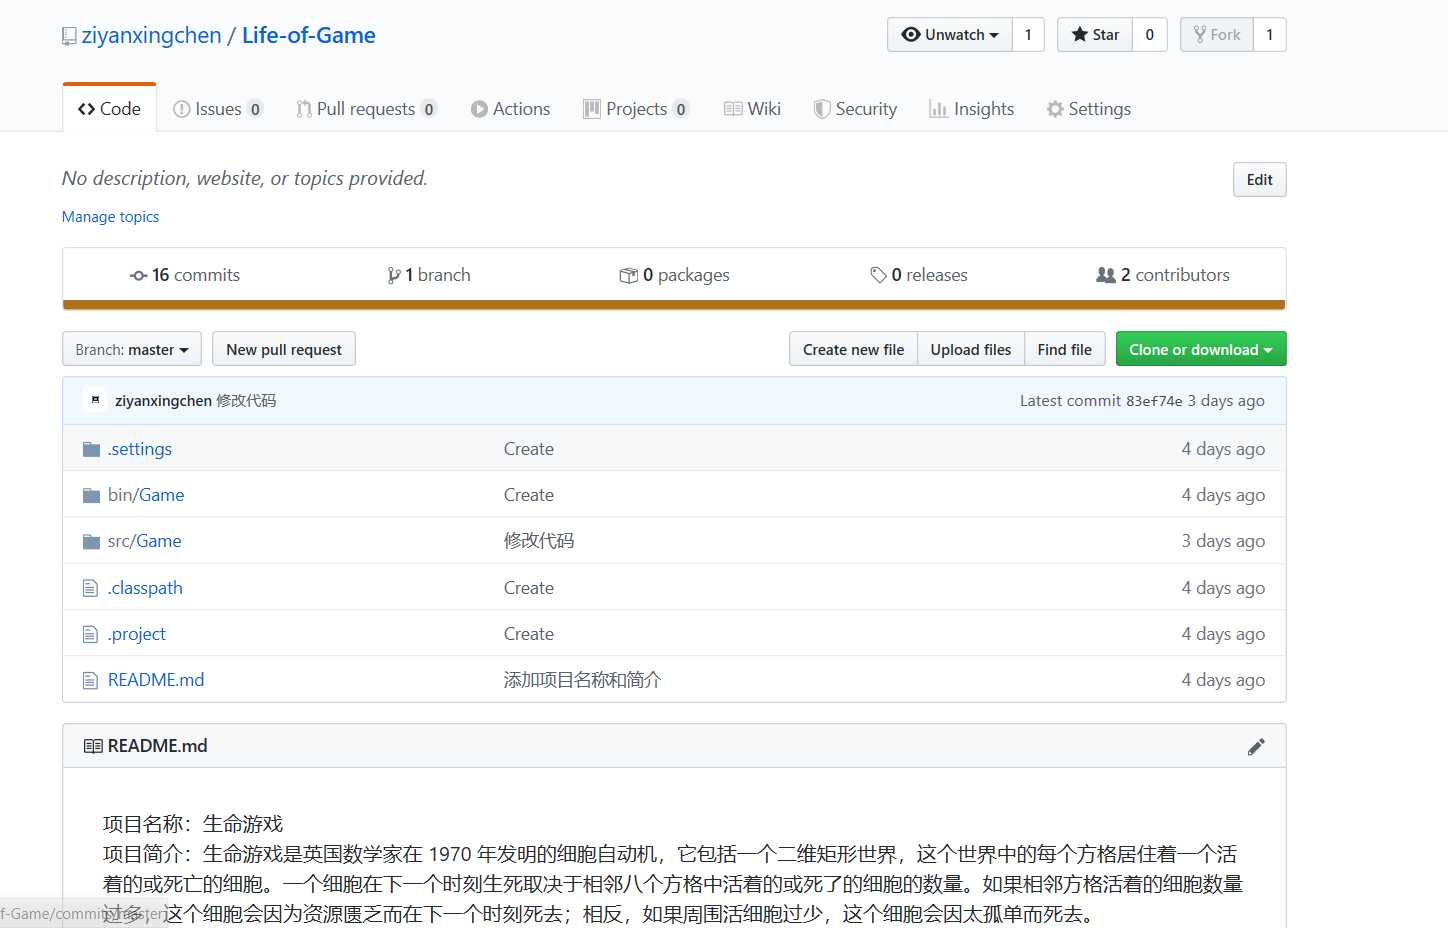Image resolution: width=1448 pixels, height=928 pixels.
Task: Click the file icon beside README.md row
Action: click(90, 680)
